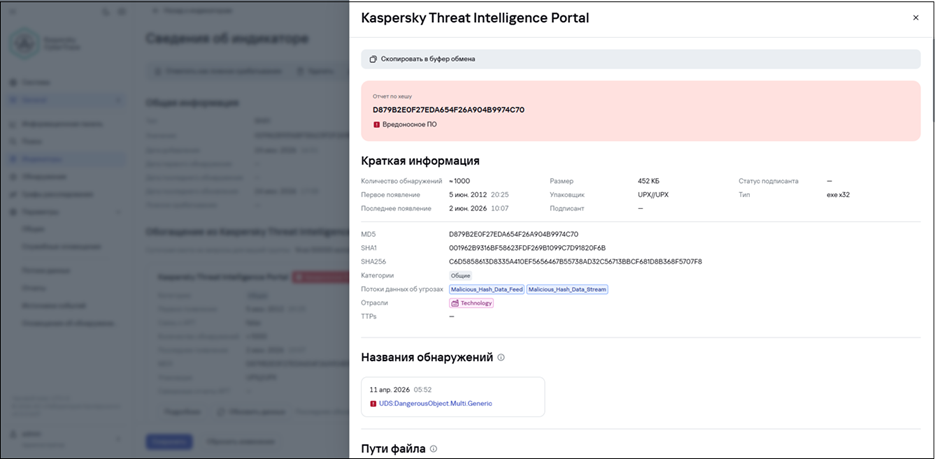The width and height of the screenshot is (935, 459).
Task: Click the 'Названия обнаружений' section heading
Action: coord(427,358)
